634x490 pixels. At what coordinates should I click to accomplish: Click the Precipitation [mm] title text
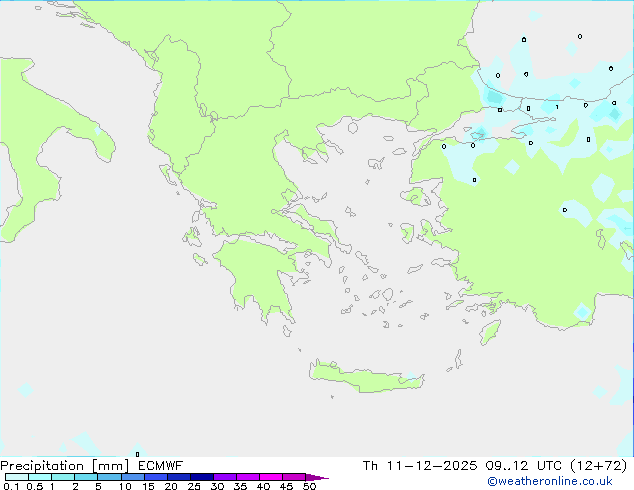coord(64,465)
